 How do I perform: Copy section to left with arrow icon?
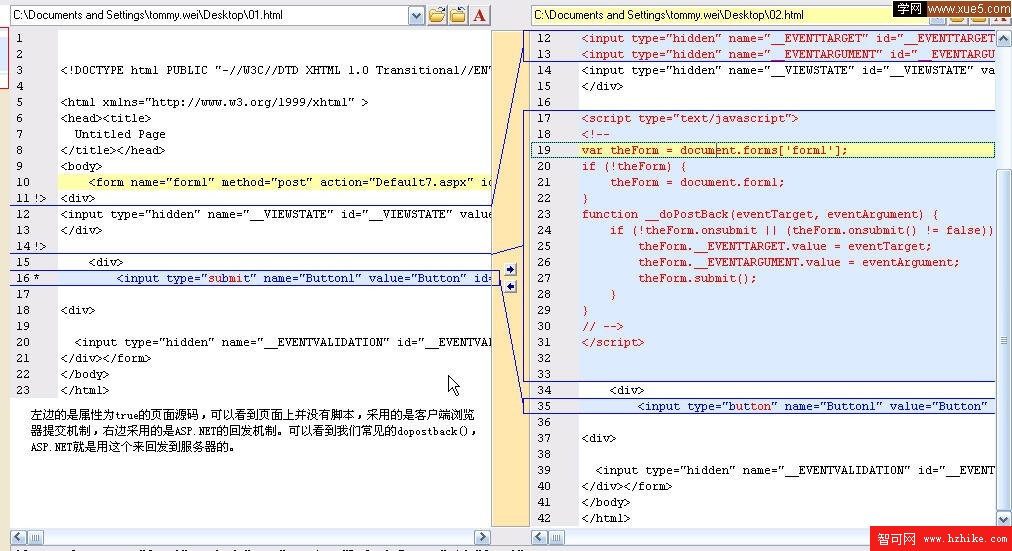pyautogui.click(x=511, y=286)
